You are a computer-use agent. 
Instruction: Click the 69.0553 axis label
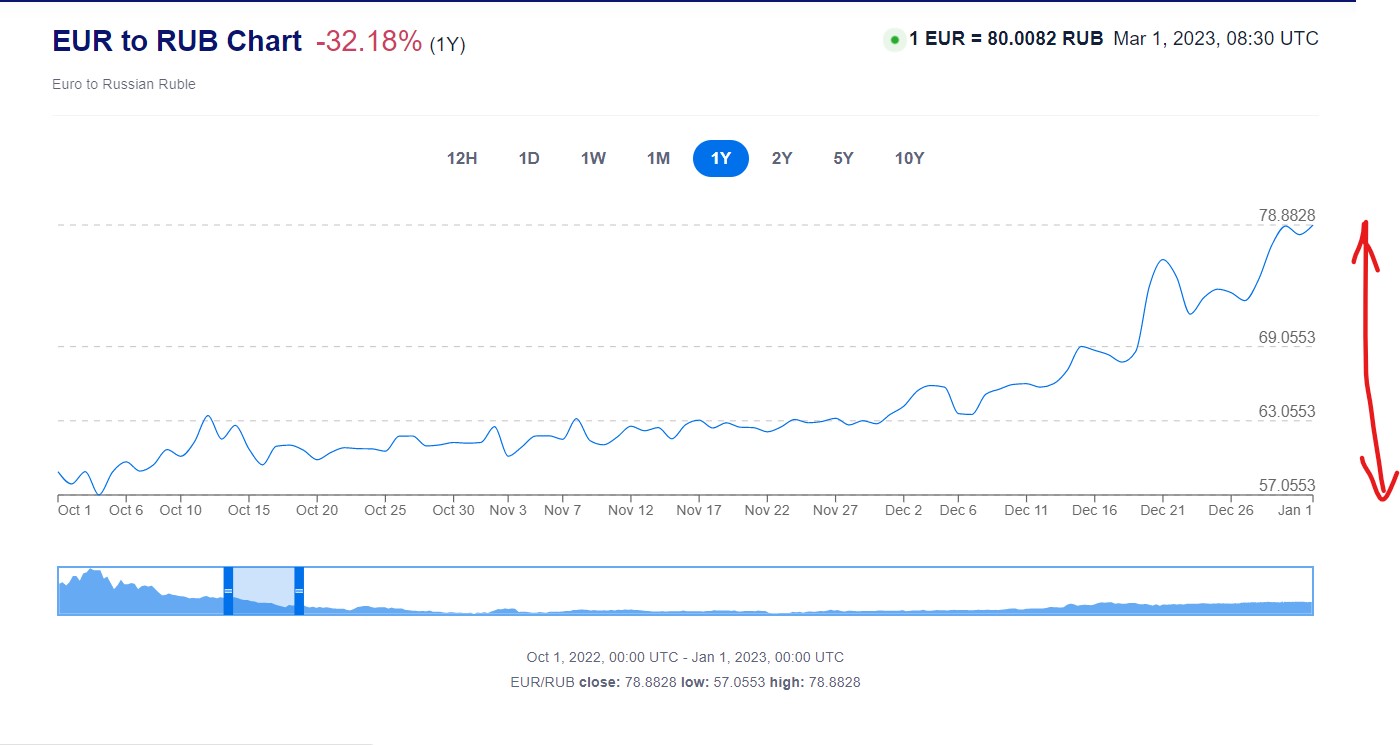1287,337
